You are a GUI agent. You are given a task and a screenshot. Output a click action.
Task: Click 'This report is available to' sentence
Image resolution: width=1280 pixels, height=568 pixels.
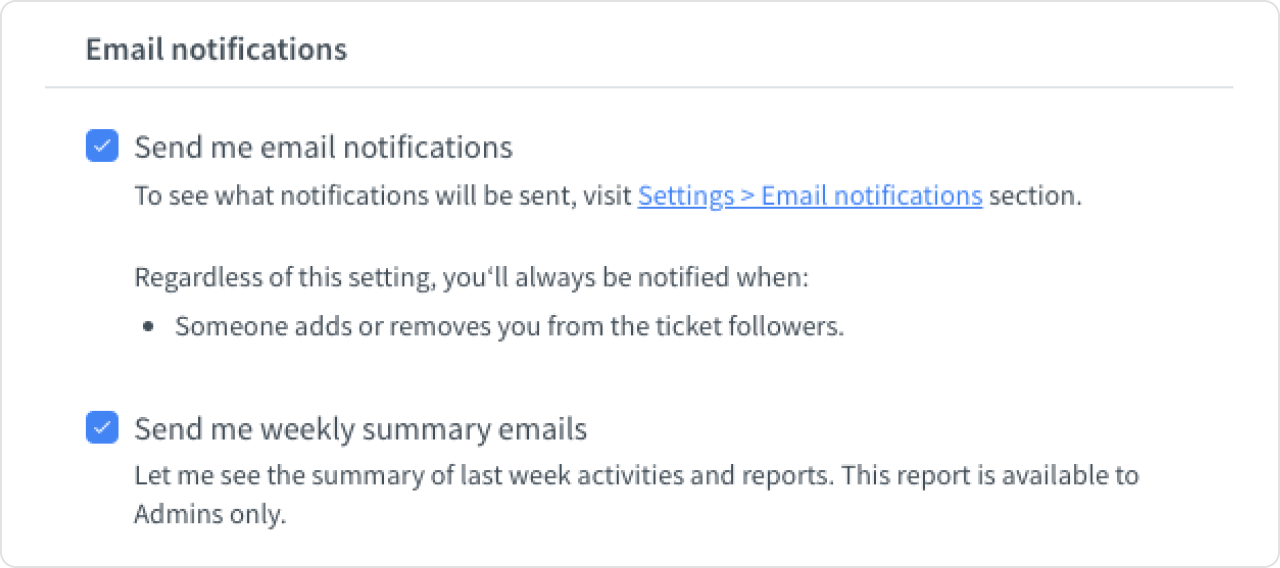click(990, 475)
